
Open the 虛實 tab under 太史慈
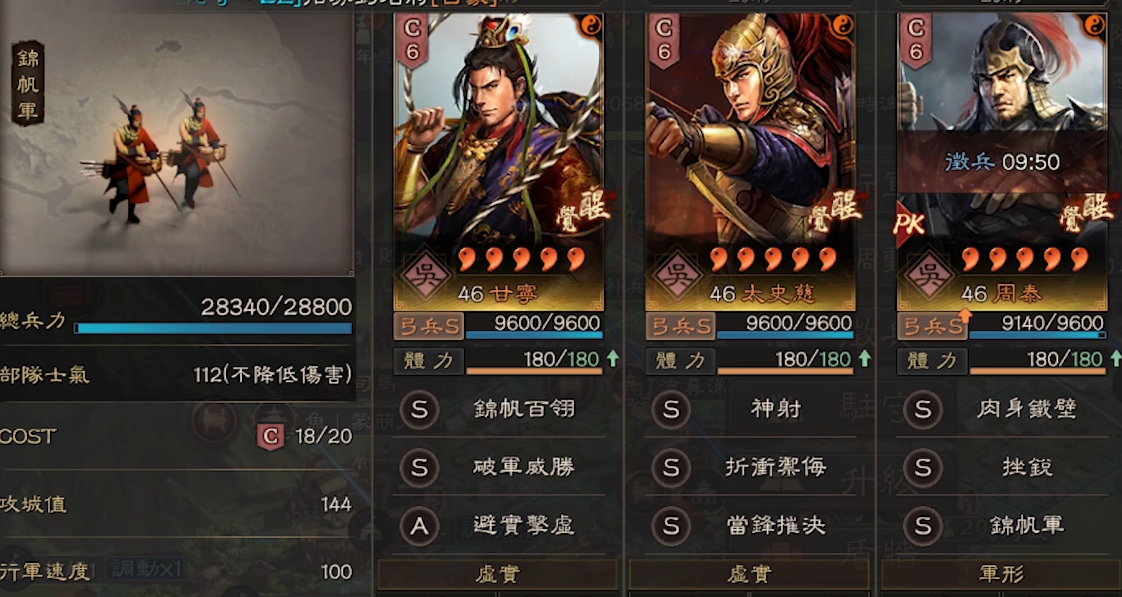749,574
